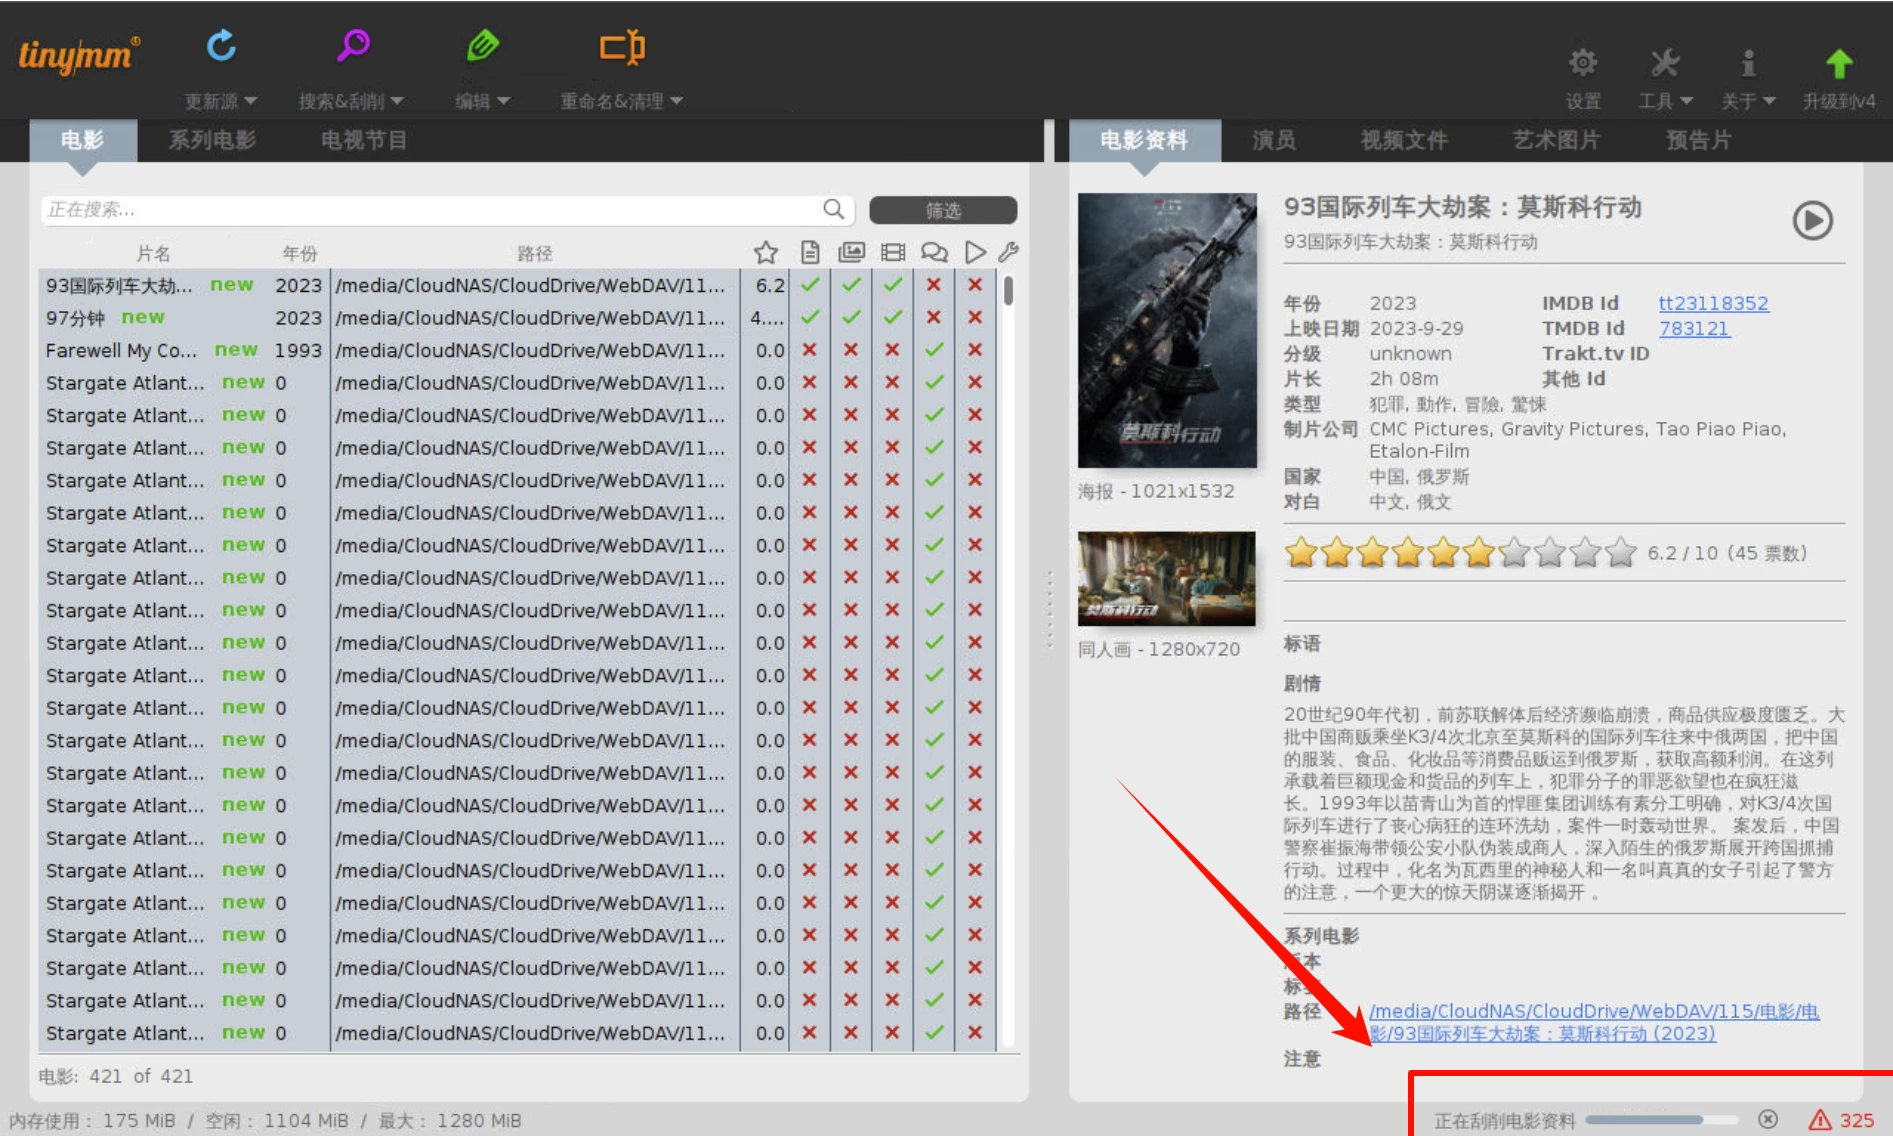Play the movie with the circular play button
The image size is (1893, 1136).
[x=1811, y=220]
